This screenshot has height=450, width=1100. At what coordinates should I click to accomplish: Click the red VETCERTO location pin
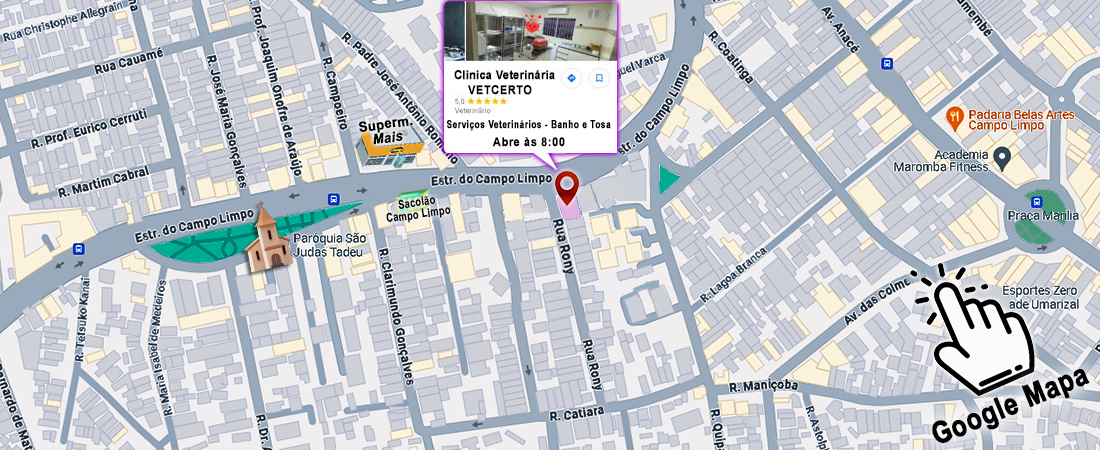point(566,187)
